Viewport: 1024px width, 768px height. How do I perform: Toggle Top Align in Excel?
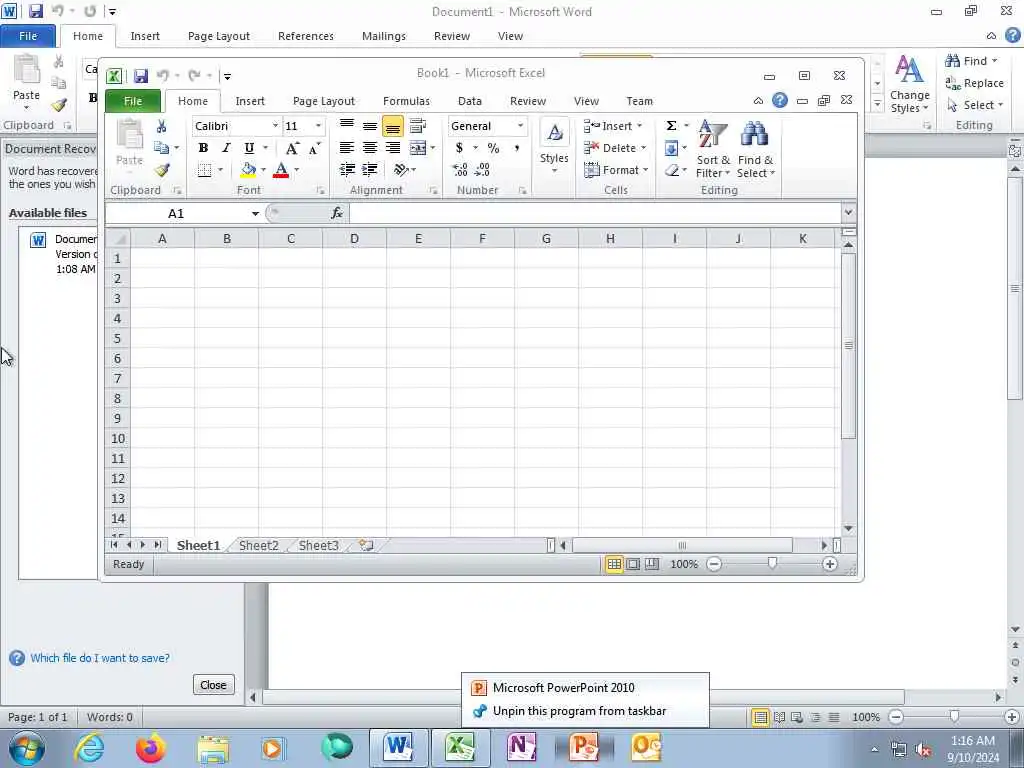pos(347,125)
